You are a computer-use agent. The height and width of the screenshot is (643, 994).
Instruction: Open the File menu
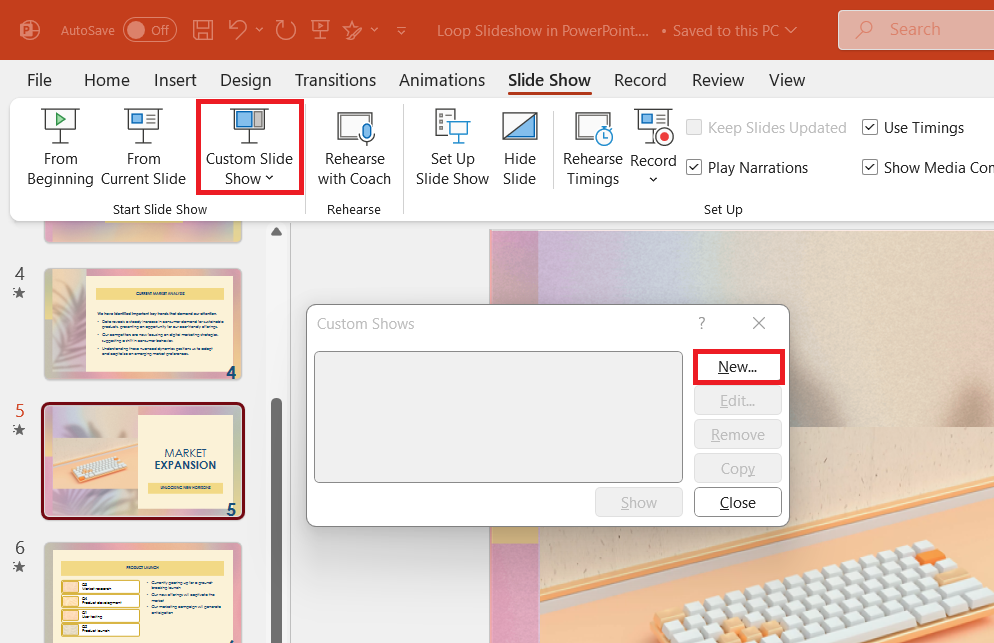(39, 80)
